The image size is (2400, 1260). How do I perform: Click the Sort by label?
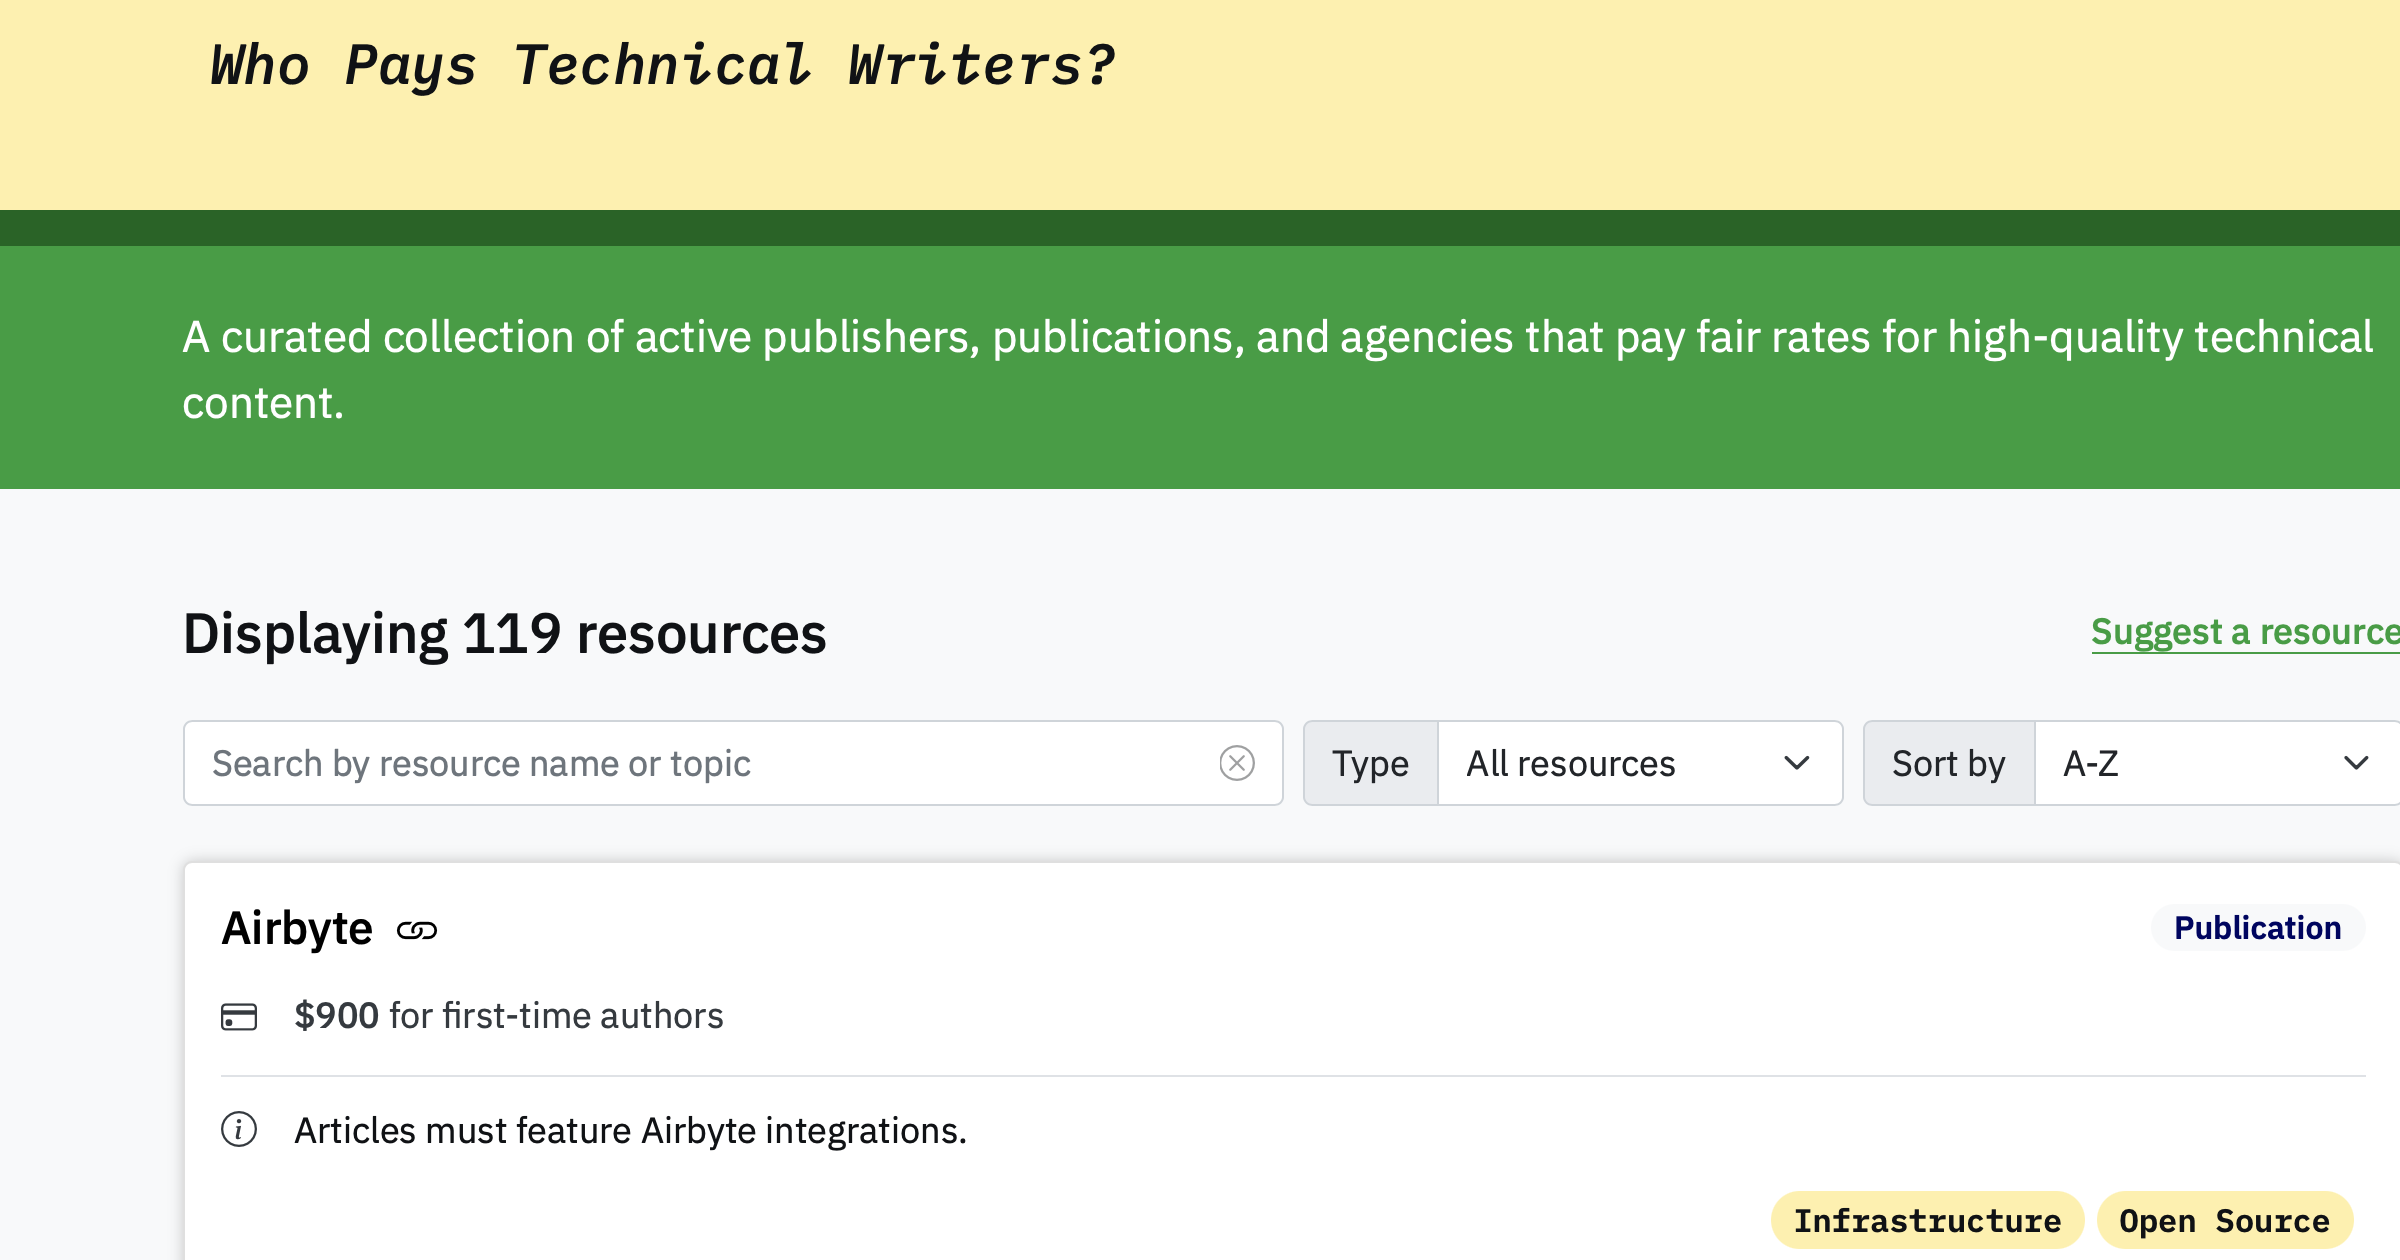pyautogui.click(x=1949, y=763)
